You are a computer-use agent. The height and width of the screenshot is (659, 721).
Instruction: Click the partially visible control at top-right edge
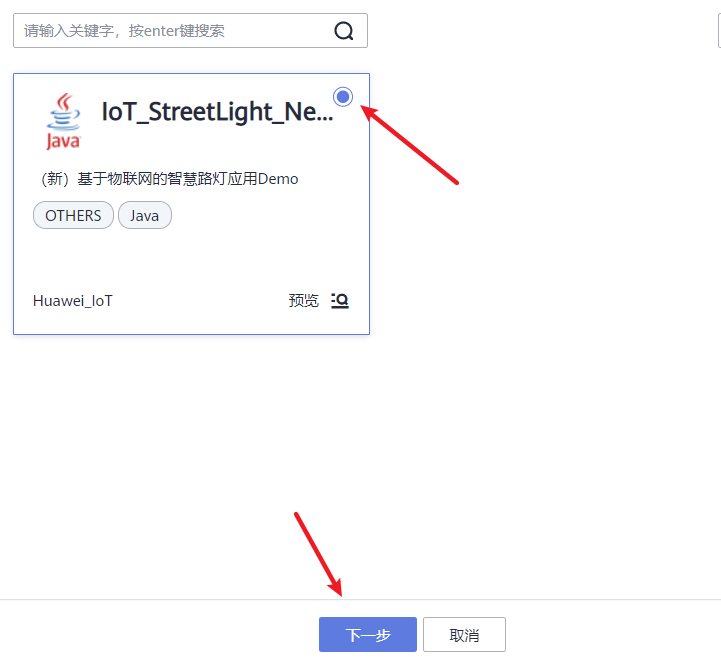pos(719,31)
